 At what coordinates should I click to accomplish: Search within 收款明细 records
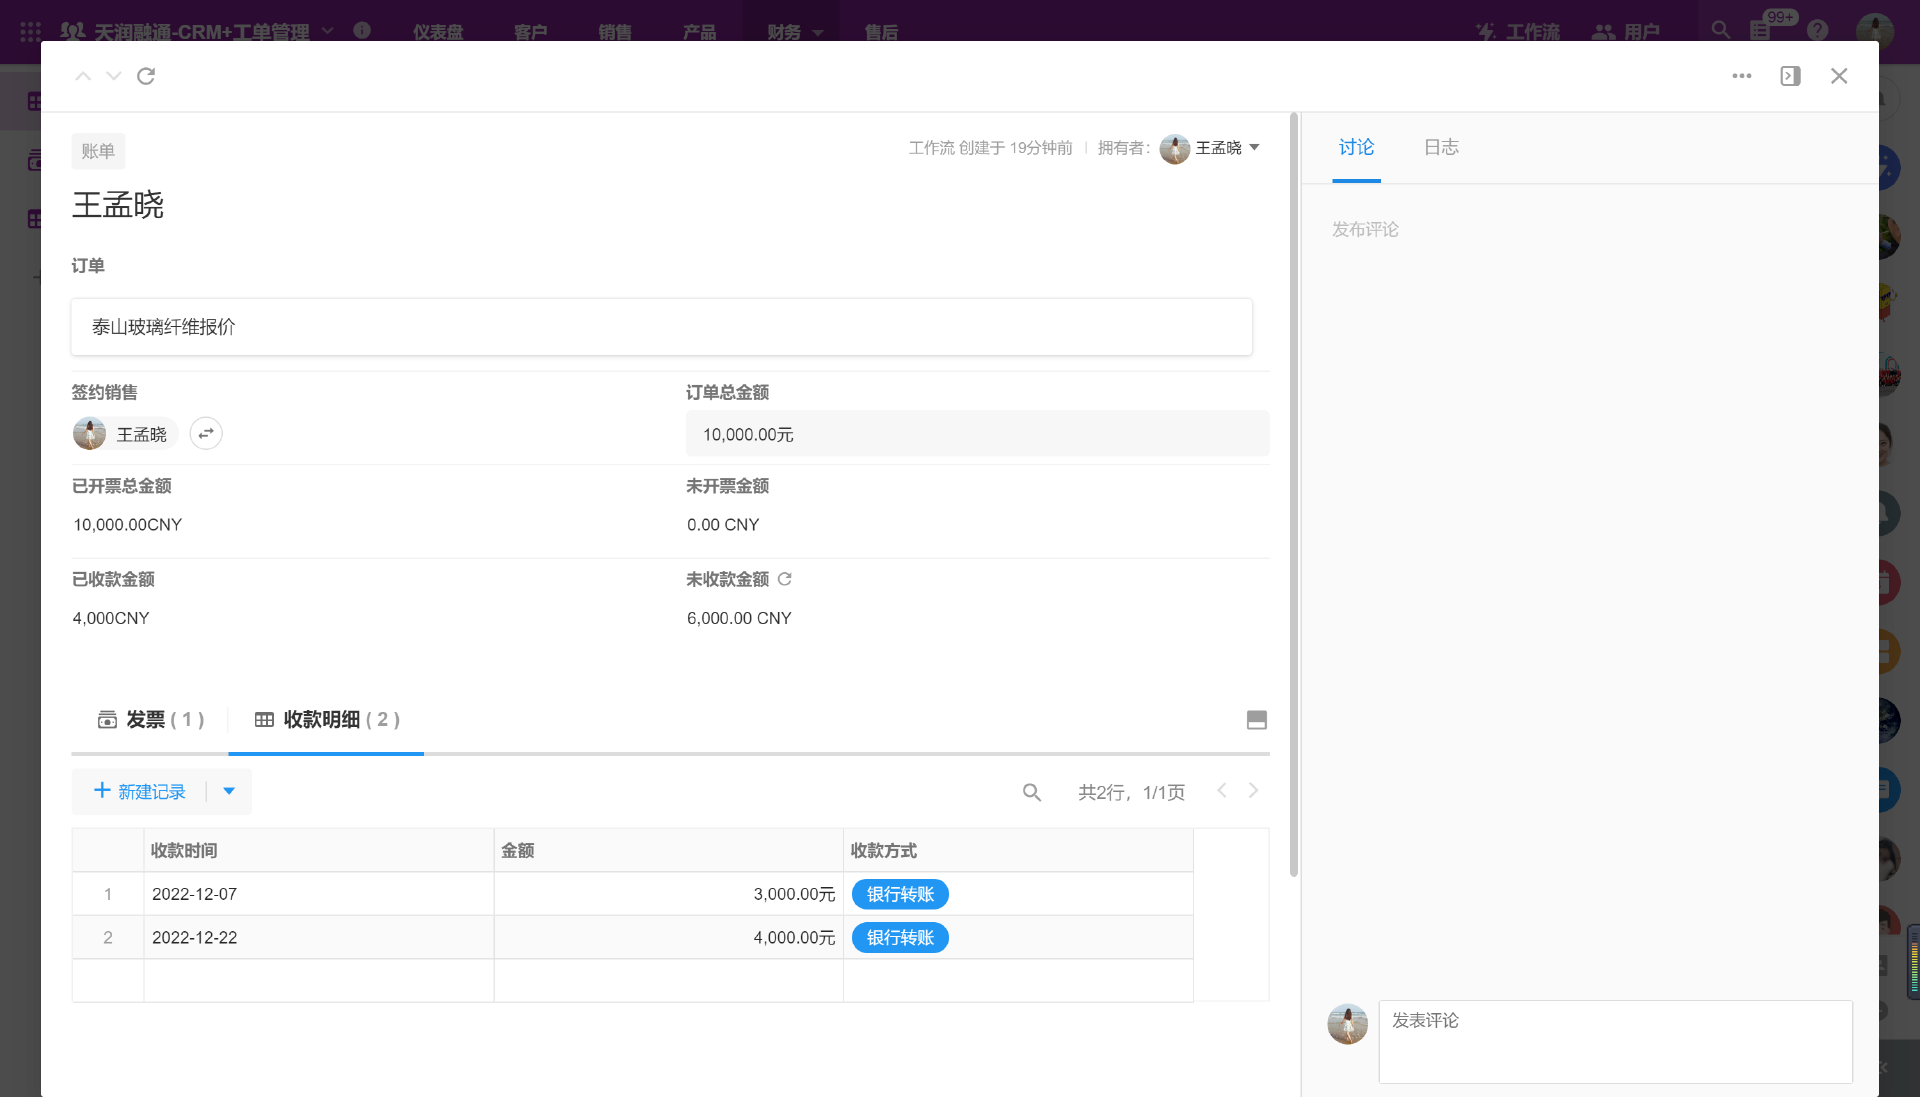(x=1032, y=792)
